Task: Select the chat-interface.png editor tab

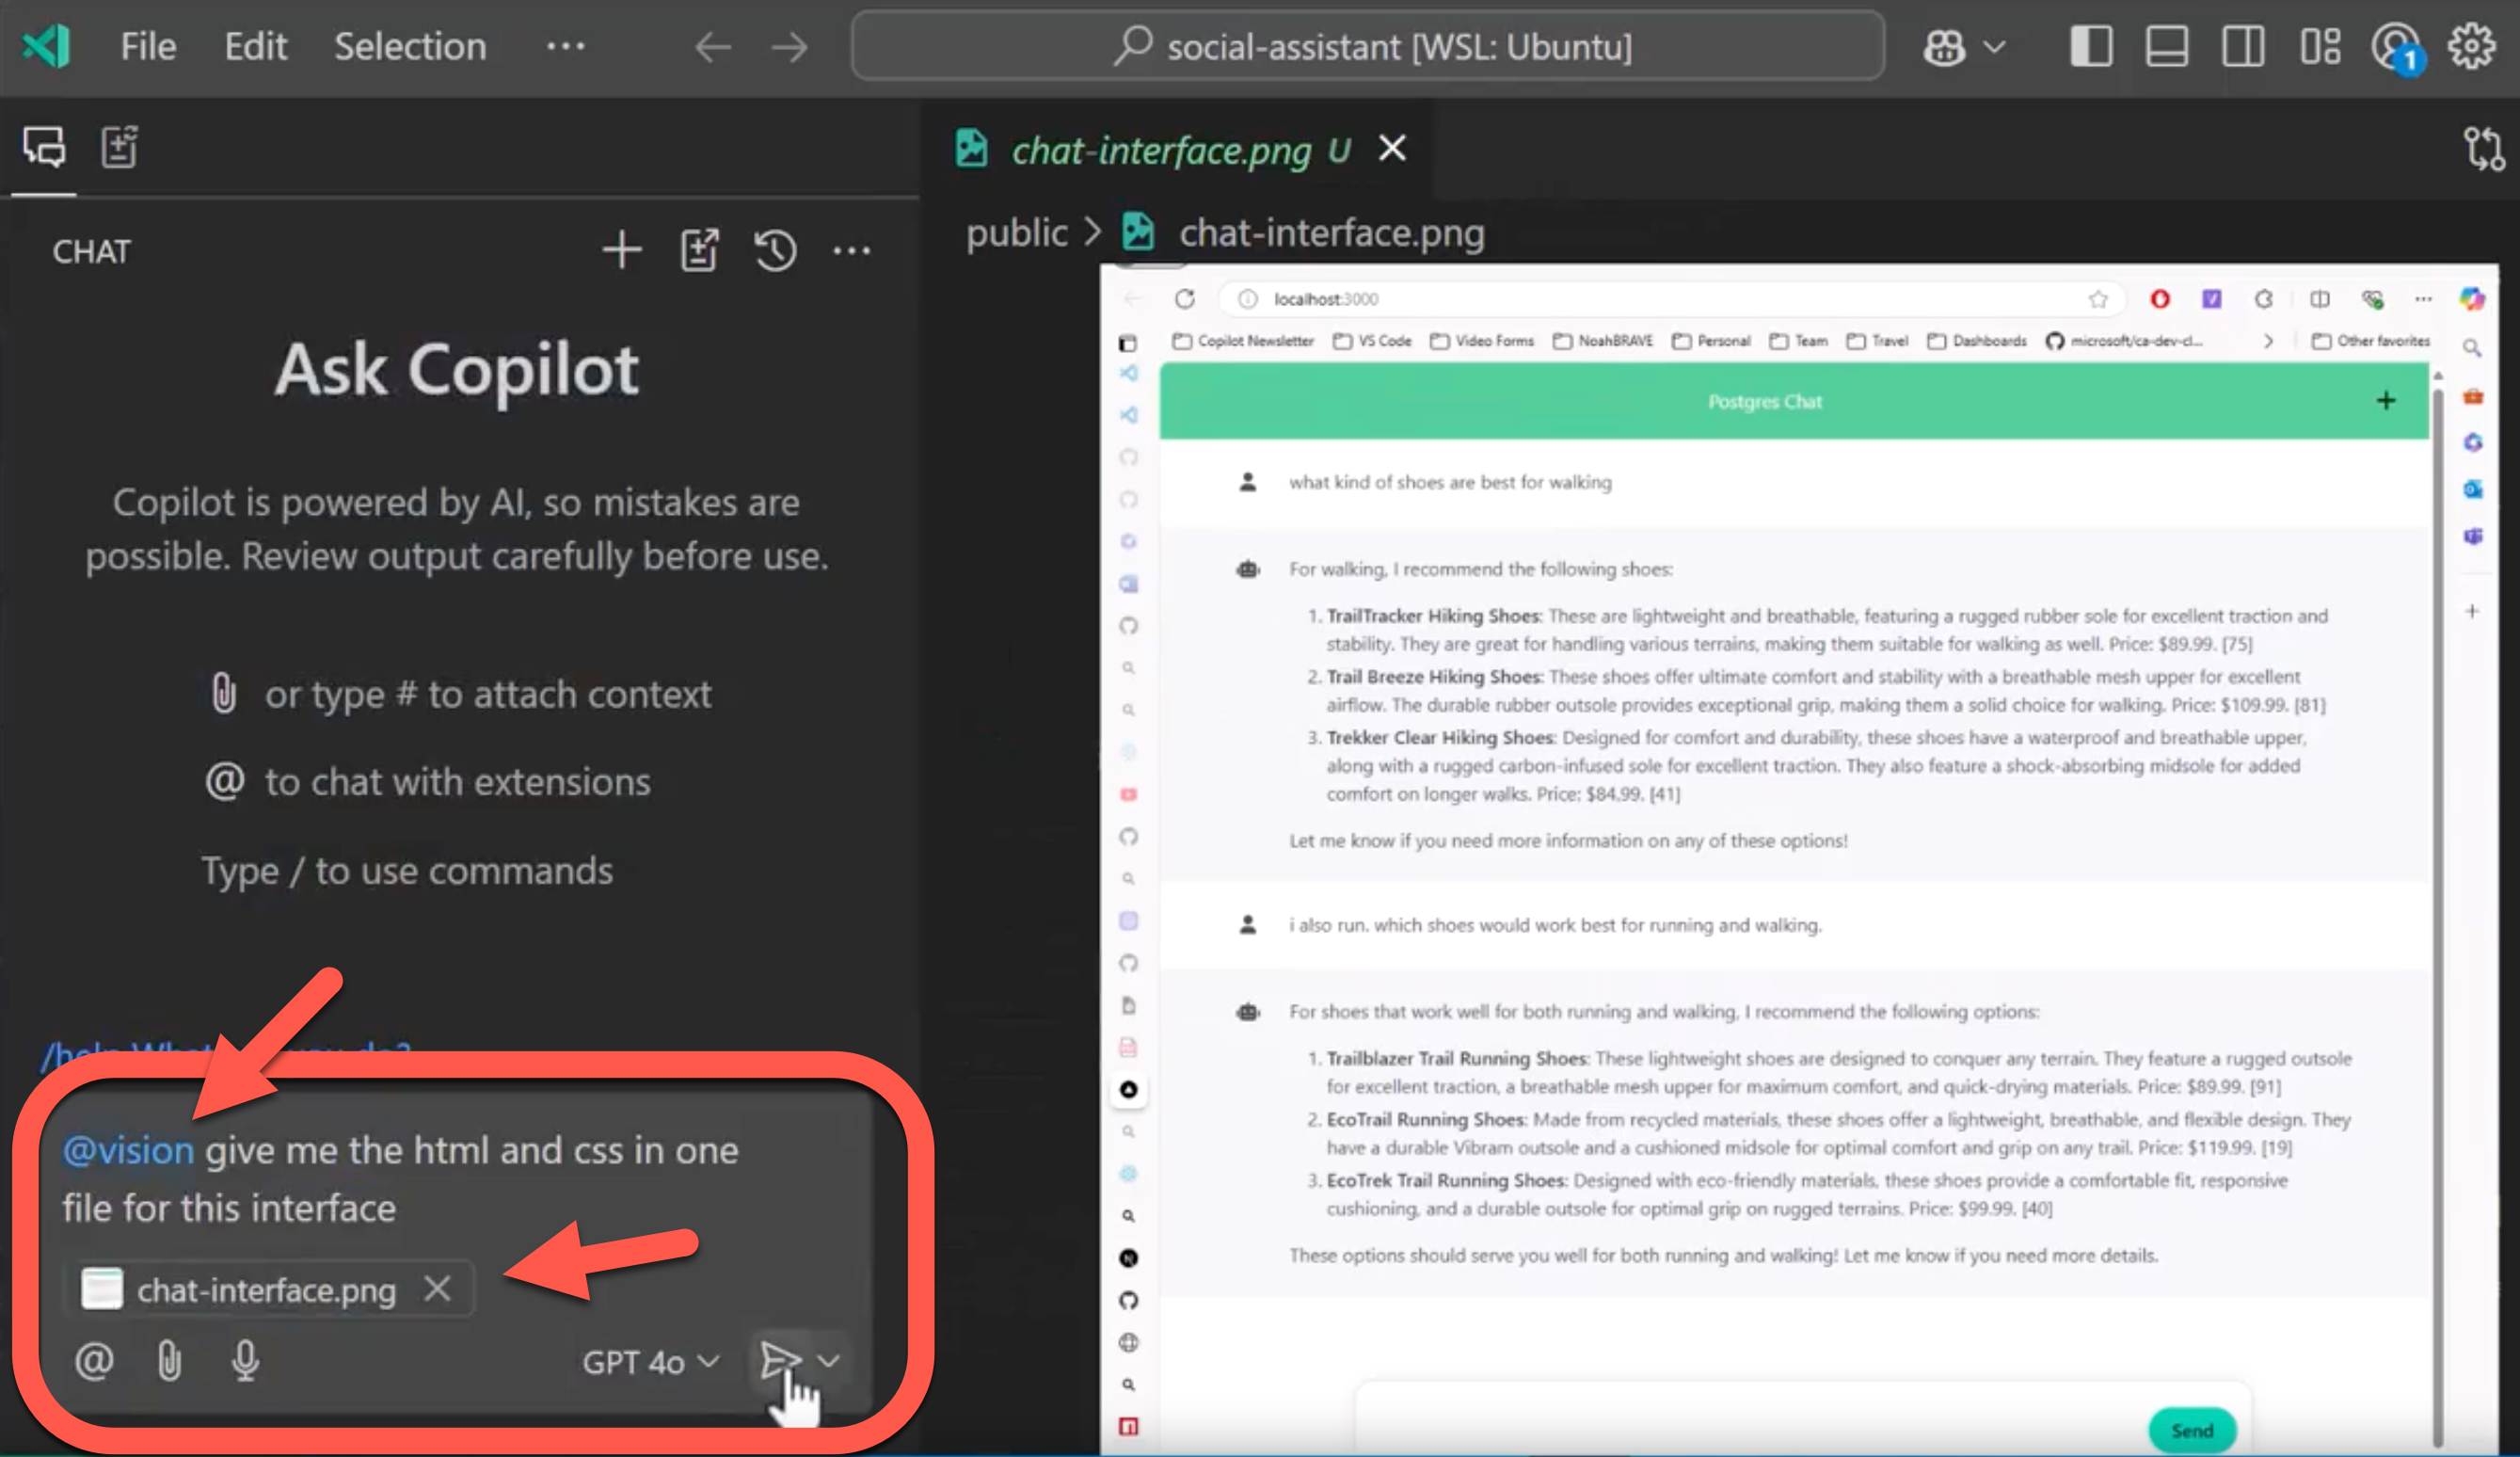Action: tap(1162, 150)
